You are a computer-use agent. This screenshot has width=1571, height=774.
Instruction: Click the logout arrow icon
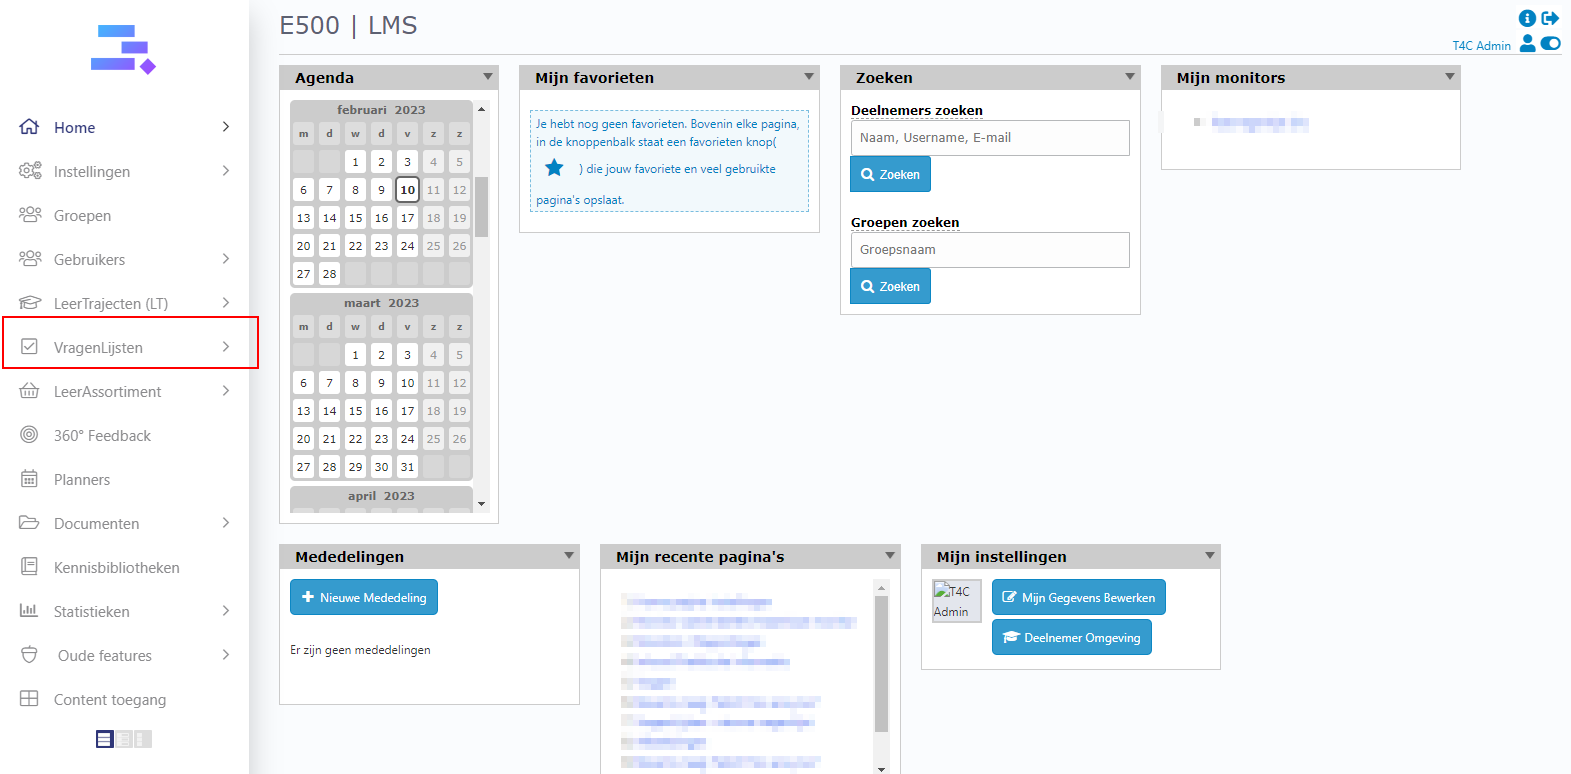click(x=1550, y=18)
